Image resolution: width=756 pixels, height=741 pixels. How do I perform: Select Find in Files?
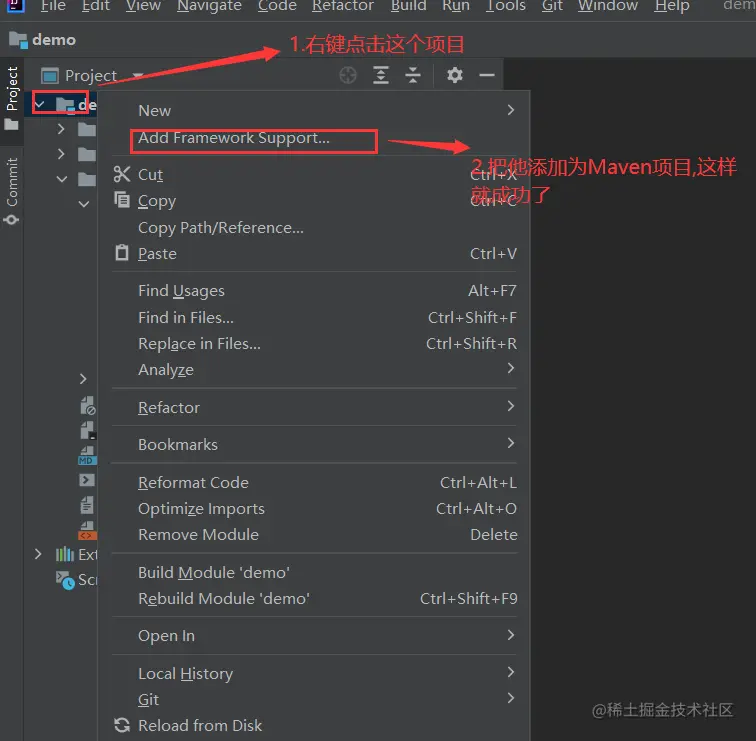(314, 317)
